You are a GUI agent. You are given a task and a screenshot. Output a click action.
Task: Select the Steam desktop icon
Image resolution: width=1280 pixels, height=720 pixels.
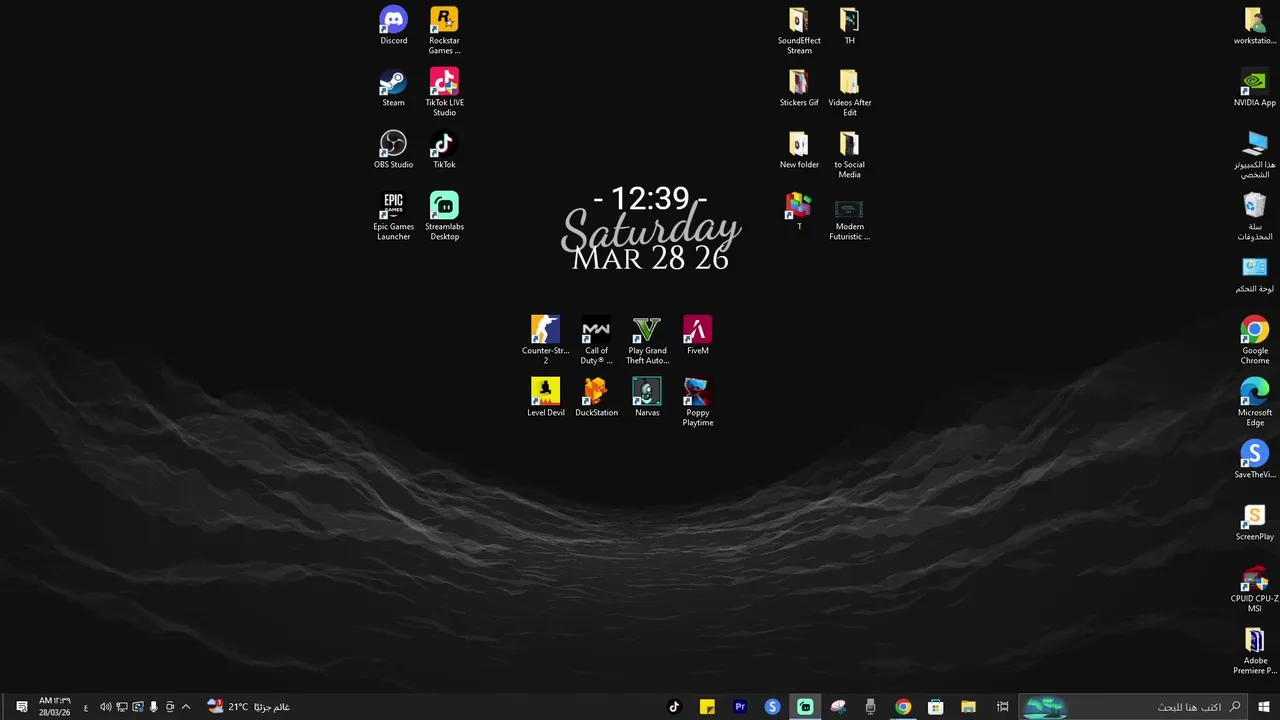393,88
